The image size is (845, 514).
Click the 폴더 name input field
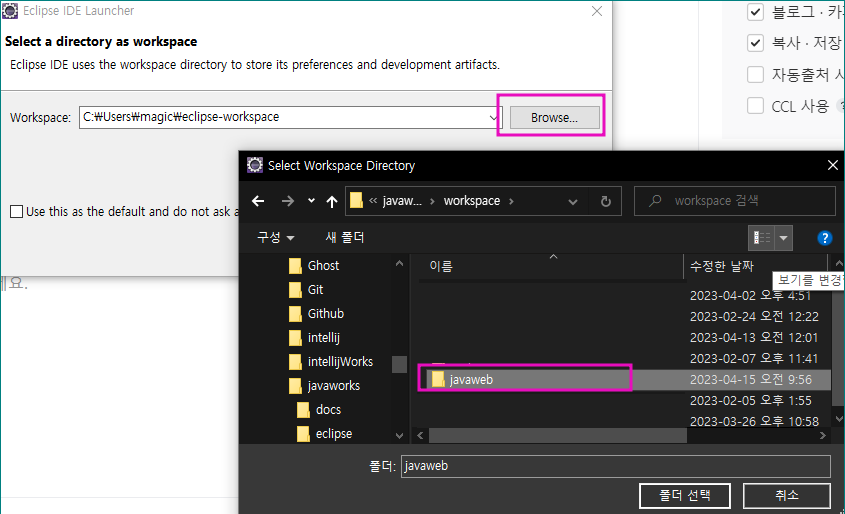[615, 466]
